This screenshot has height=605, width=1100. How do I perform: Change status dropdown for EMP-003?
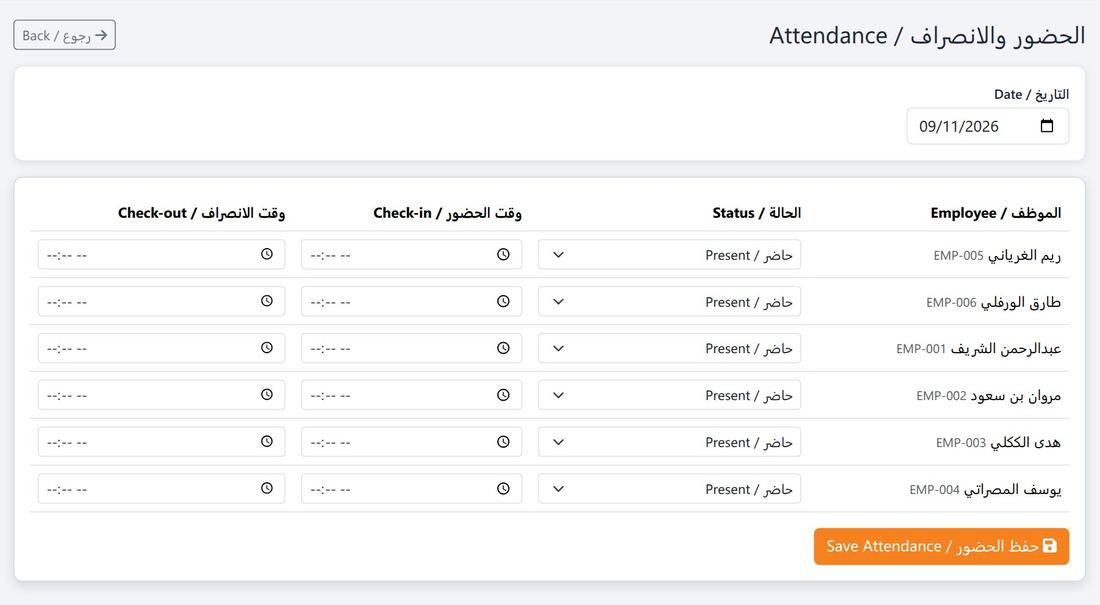[669, 442]
